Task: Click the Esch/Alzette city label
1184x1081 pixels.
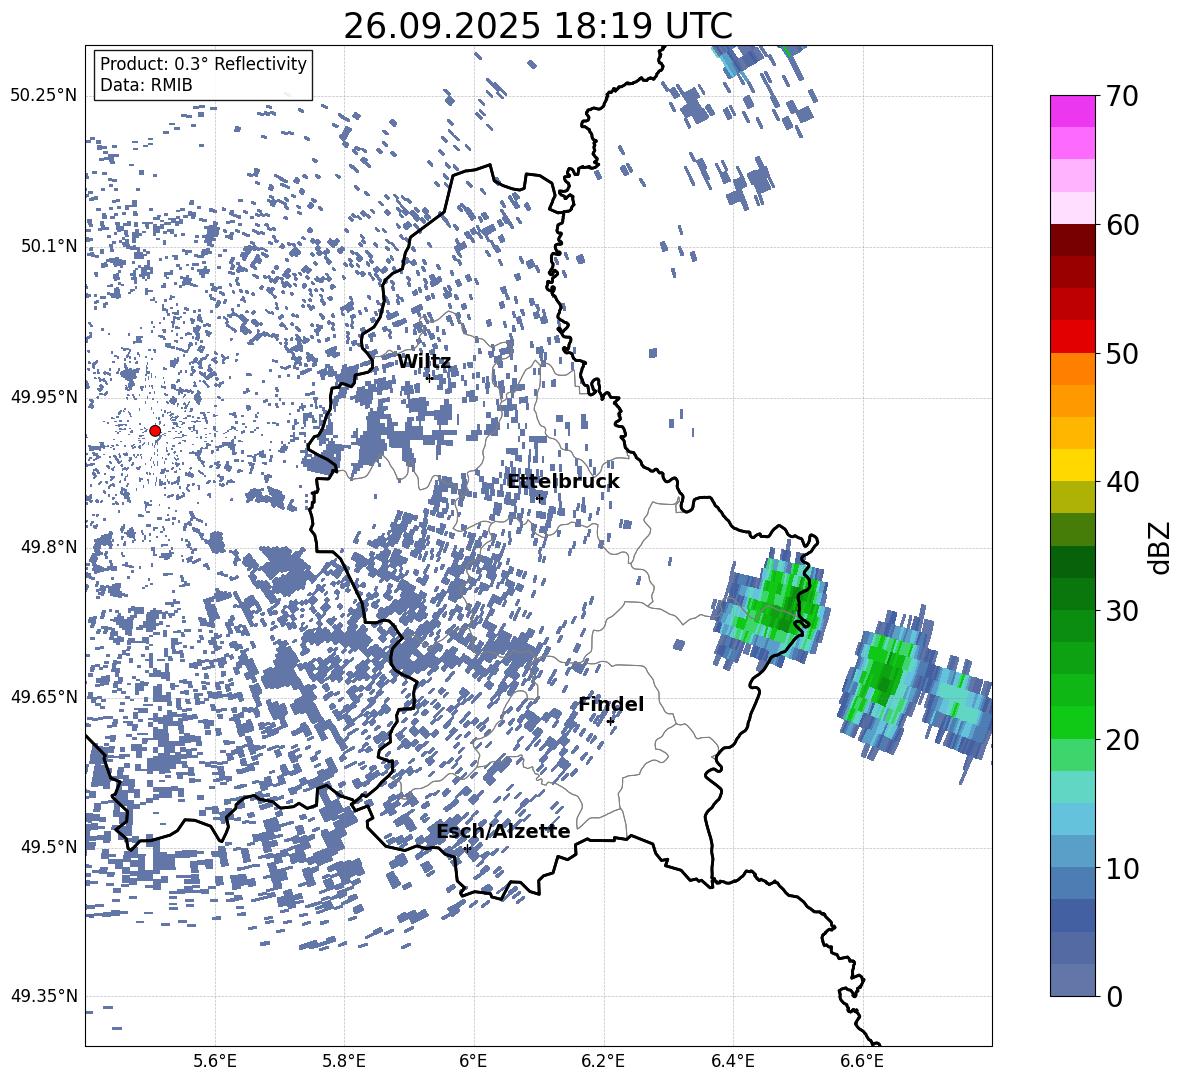Action: [503, 832]
